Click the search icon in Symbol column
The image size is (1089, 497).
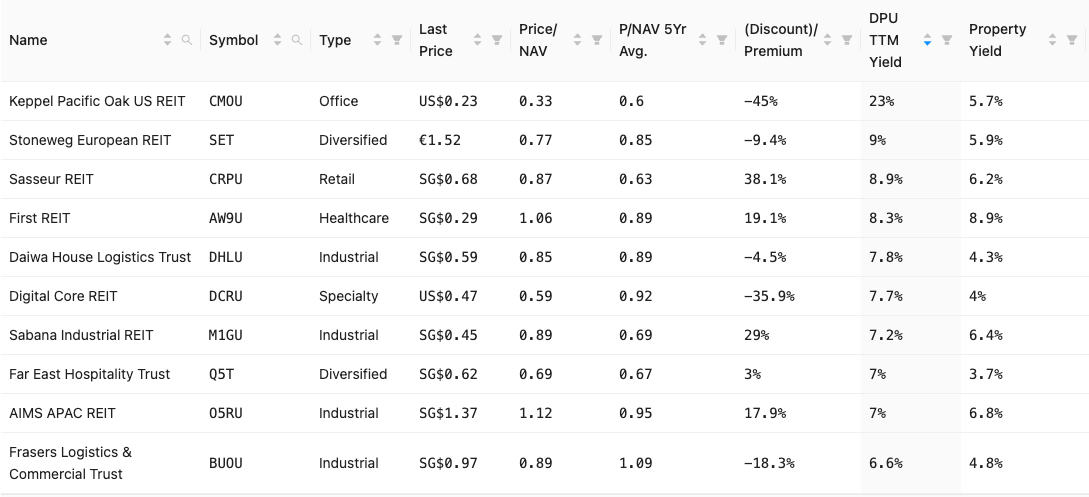pyautogui.click(x=296, y=40)
